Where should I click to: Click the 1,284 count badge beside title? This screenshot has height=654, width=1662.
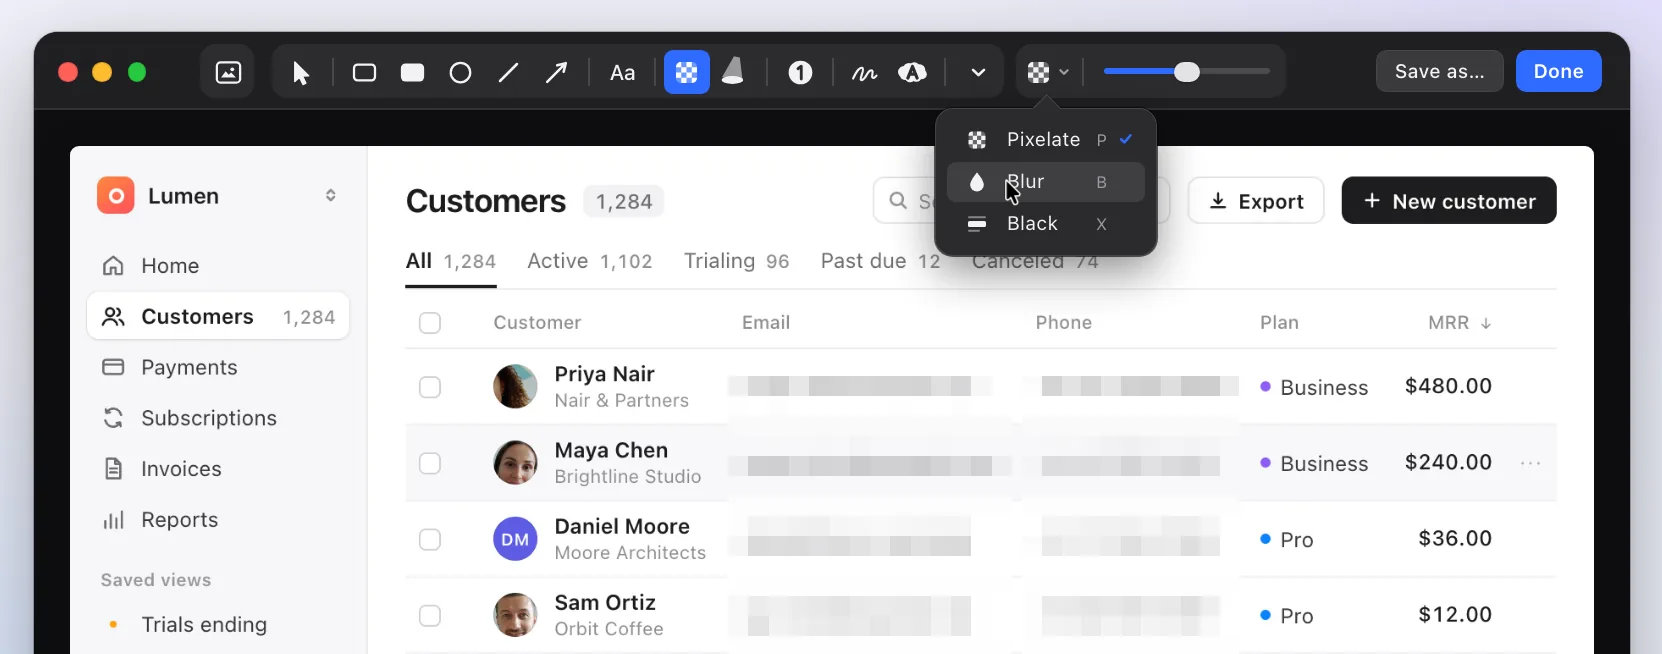tap(624, 202)
